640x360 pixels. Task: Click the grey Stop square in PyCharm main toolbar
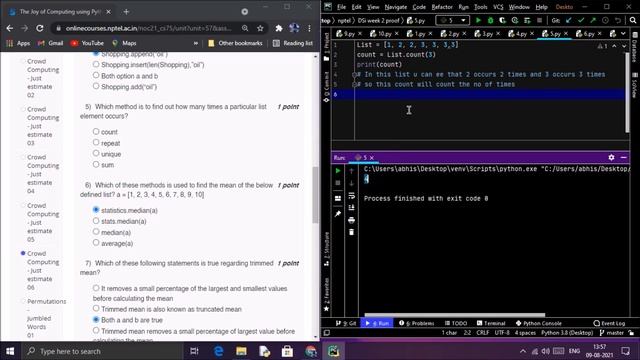click(x=540, y=20)
